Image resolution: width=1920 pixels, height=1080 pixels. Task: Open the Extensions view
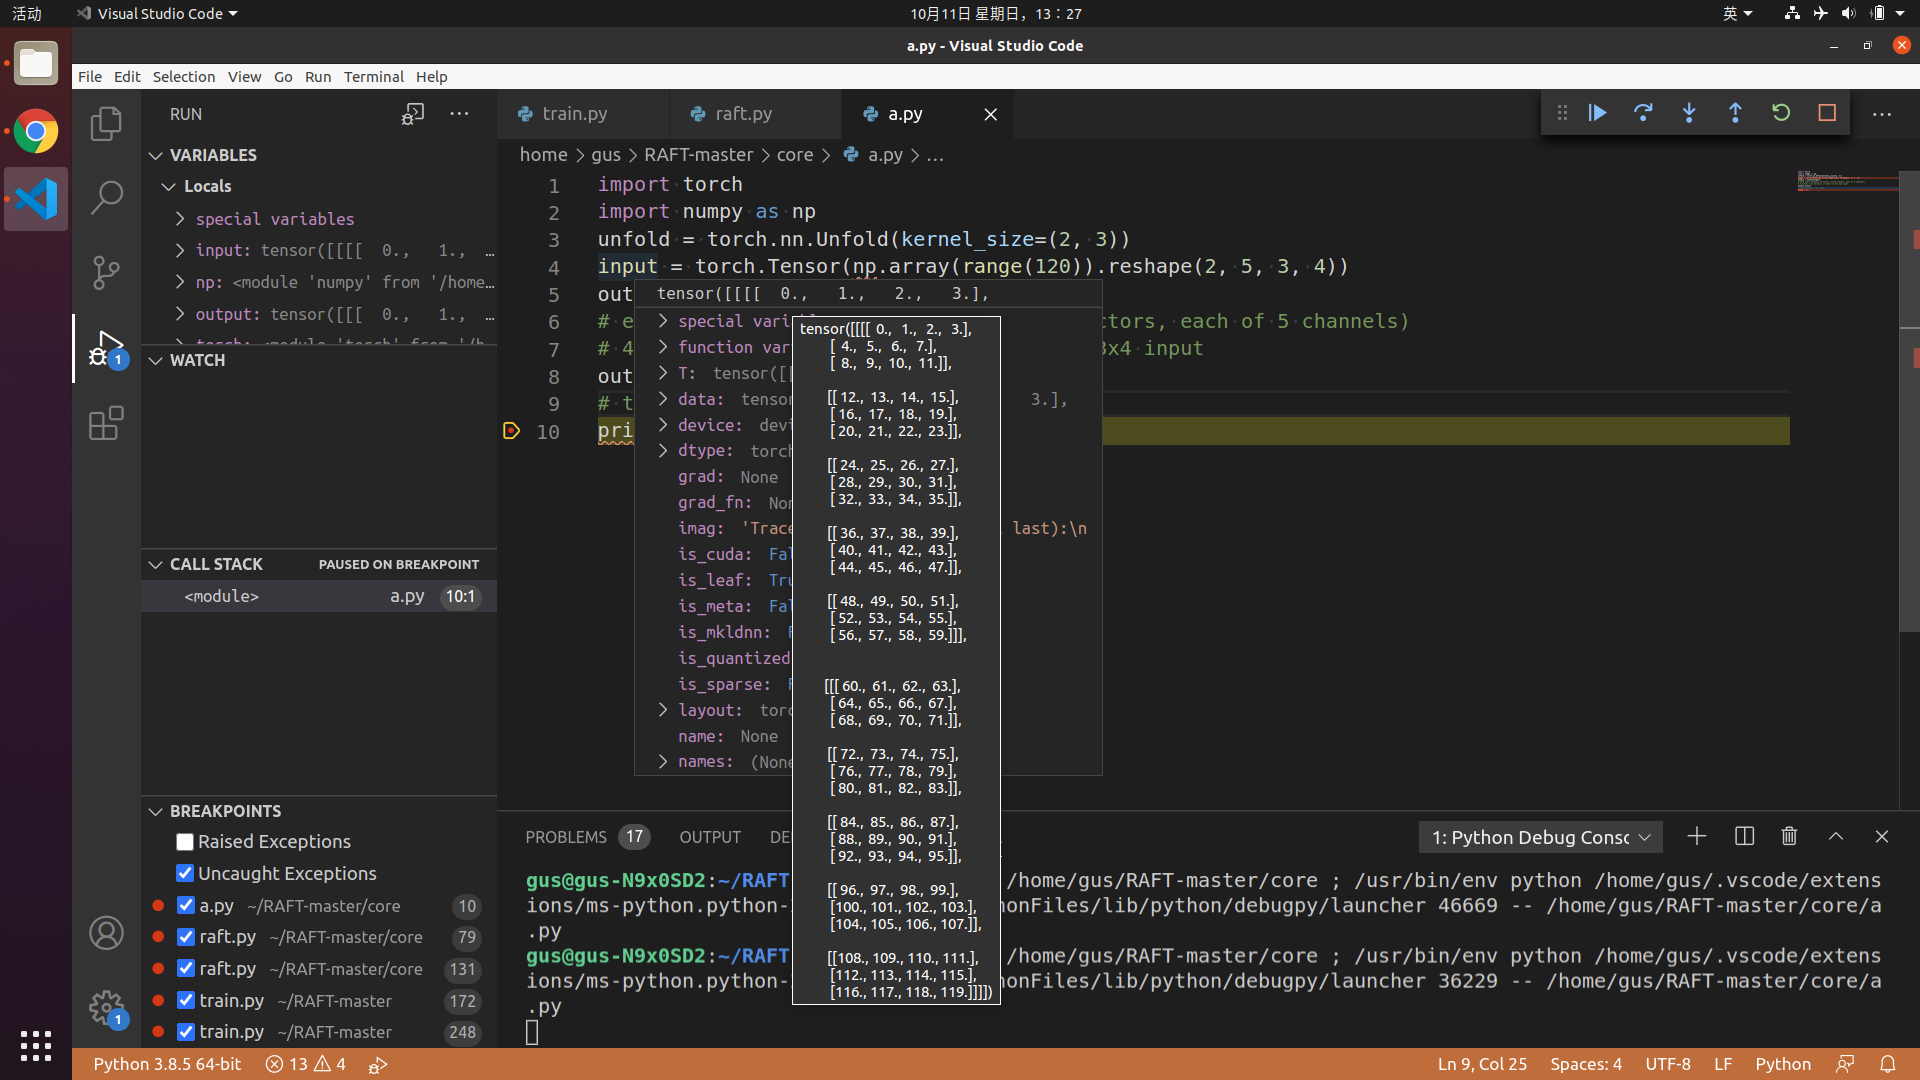point(106,423)
